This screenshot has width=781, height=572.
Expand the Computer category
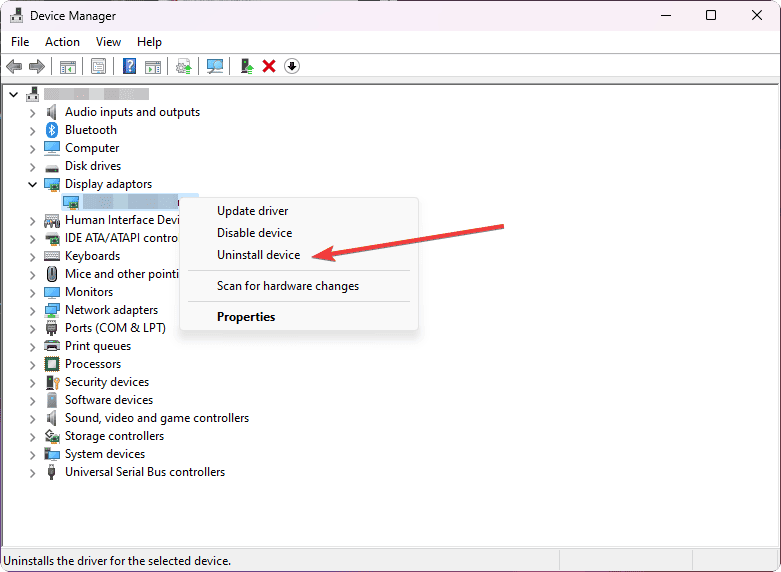[x=32, y=149]
